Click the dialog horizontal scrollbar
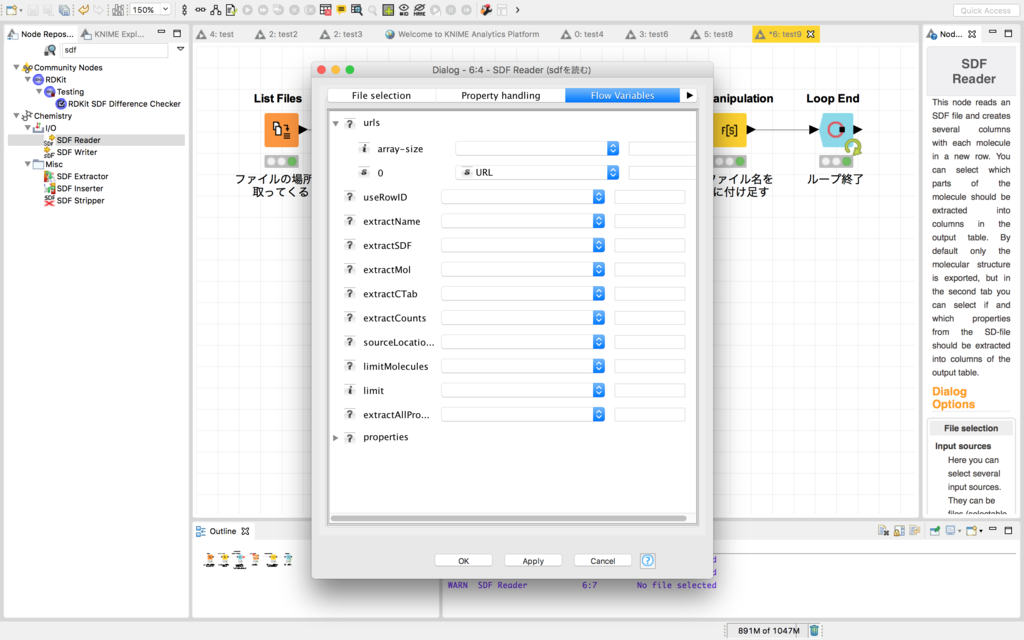This screenshot has height=640, width=1024. click(509, 519)
